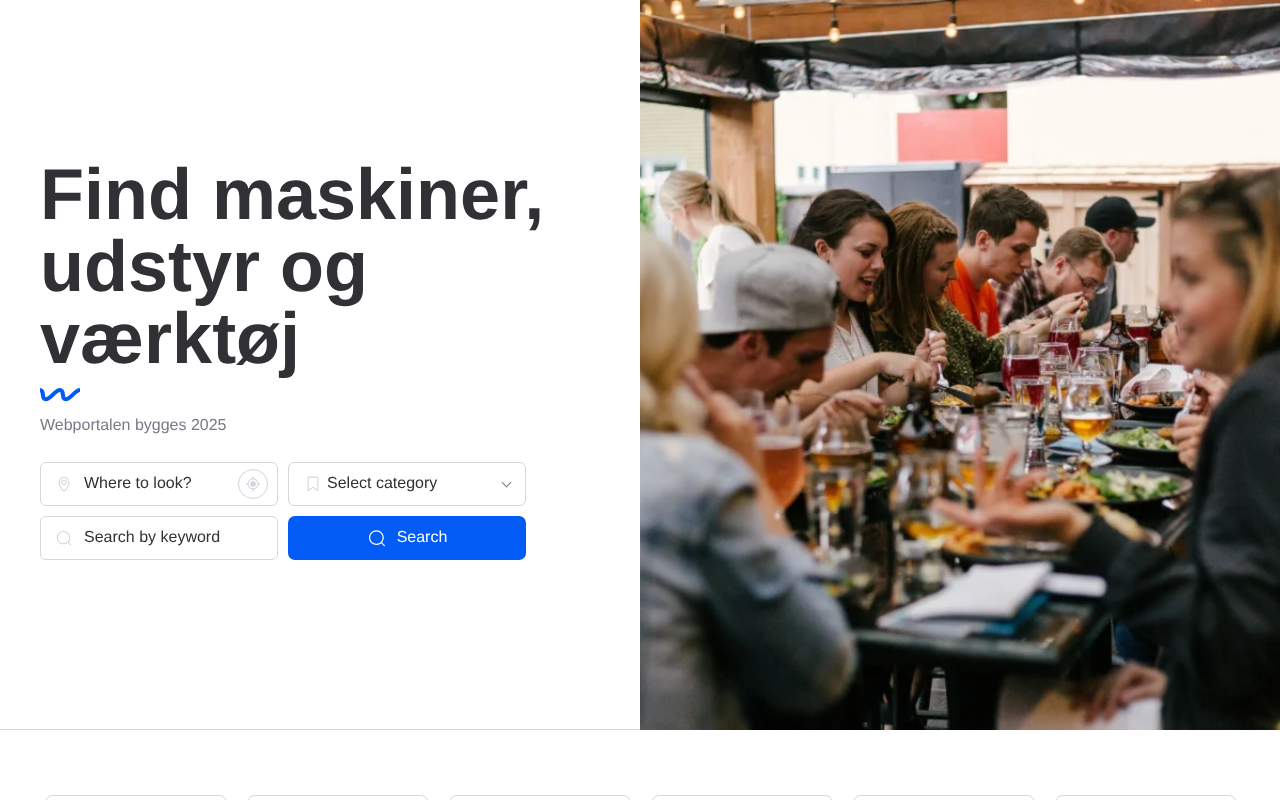Image resolution: width=1280 pixels, height=800 pixels.
Task: Select the first card at page bottom
Action: pyautogui.click(x=136, y=797)
